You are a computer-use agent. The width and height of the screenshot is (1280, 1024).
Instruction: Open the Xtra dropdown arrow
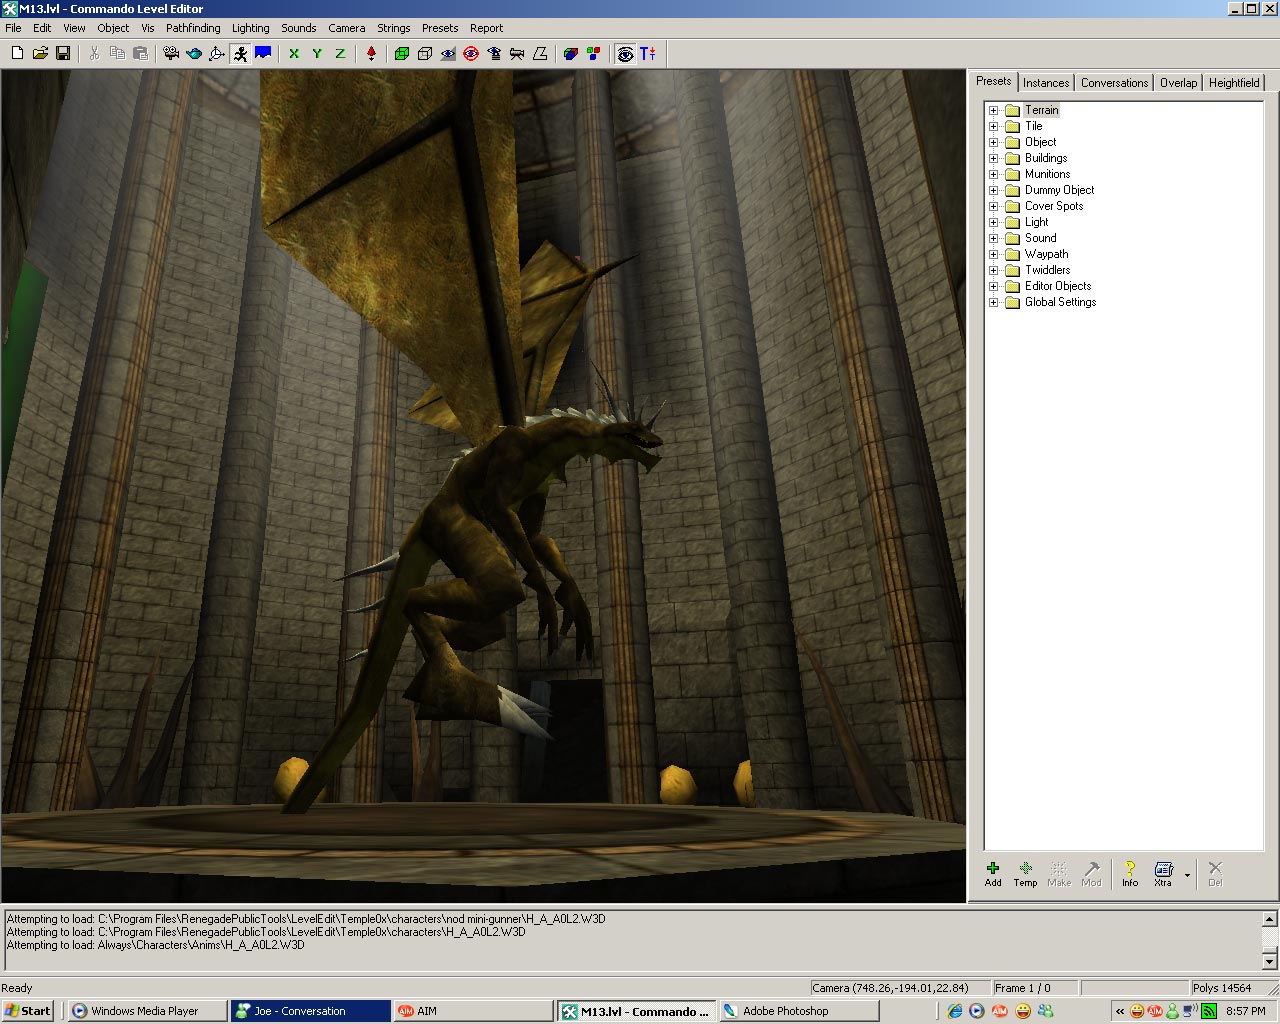point(1187,875)
